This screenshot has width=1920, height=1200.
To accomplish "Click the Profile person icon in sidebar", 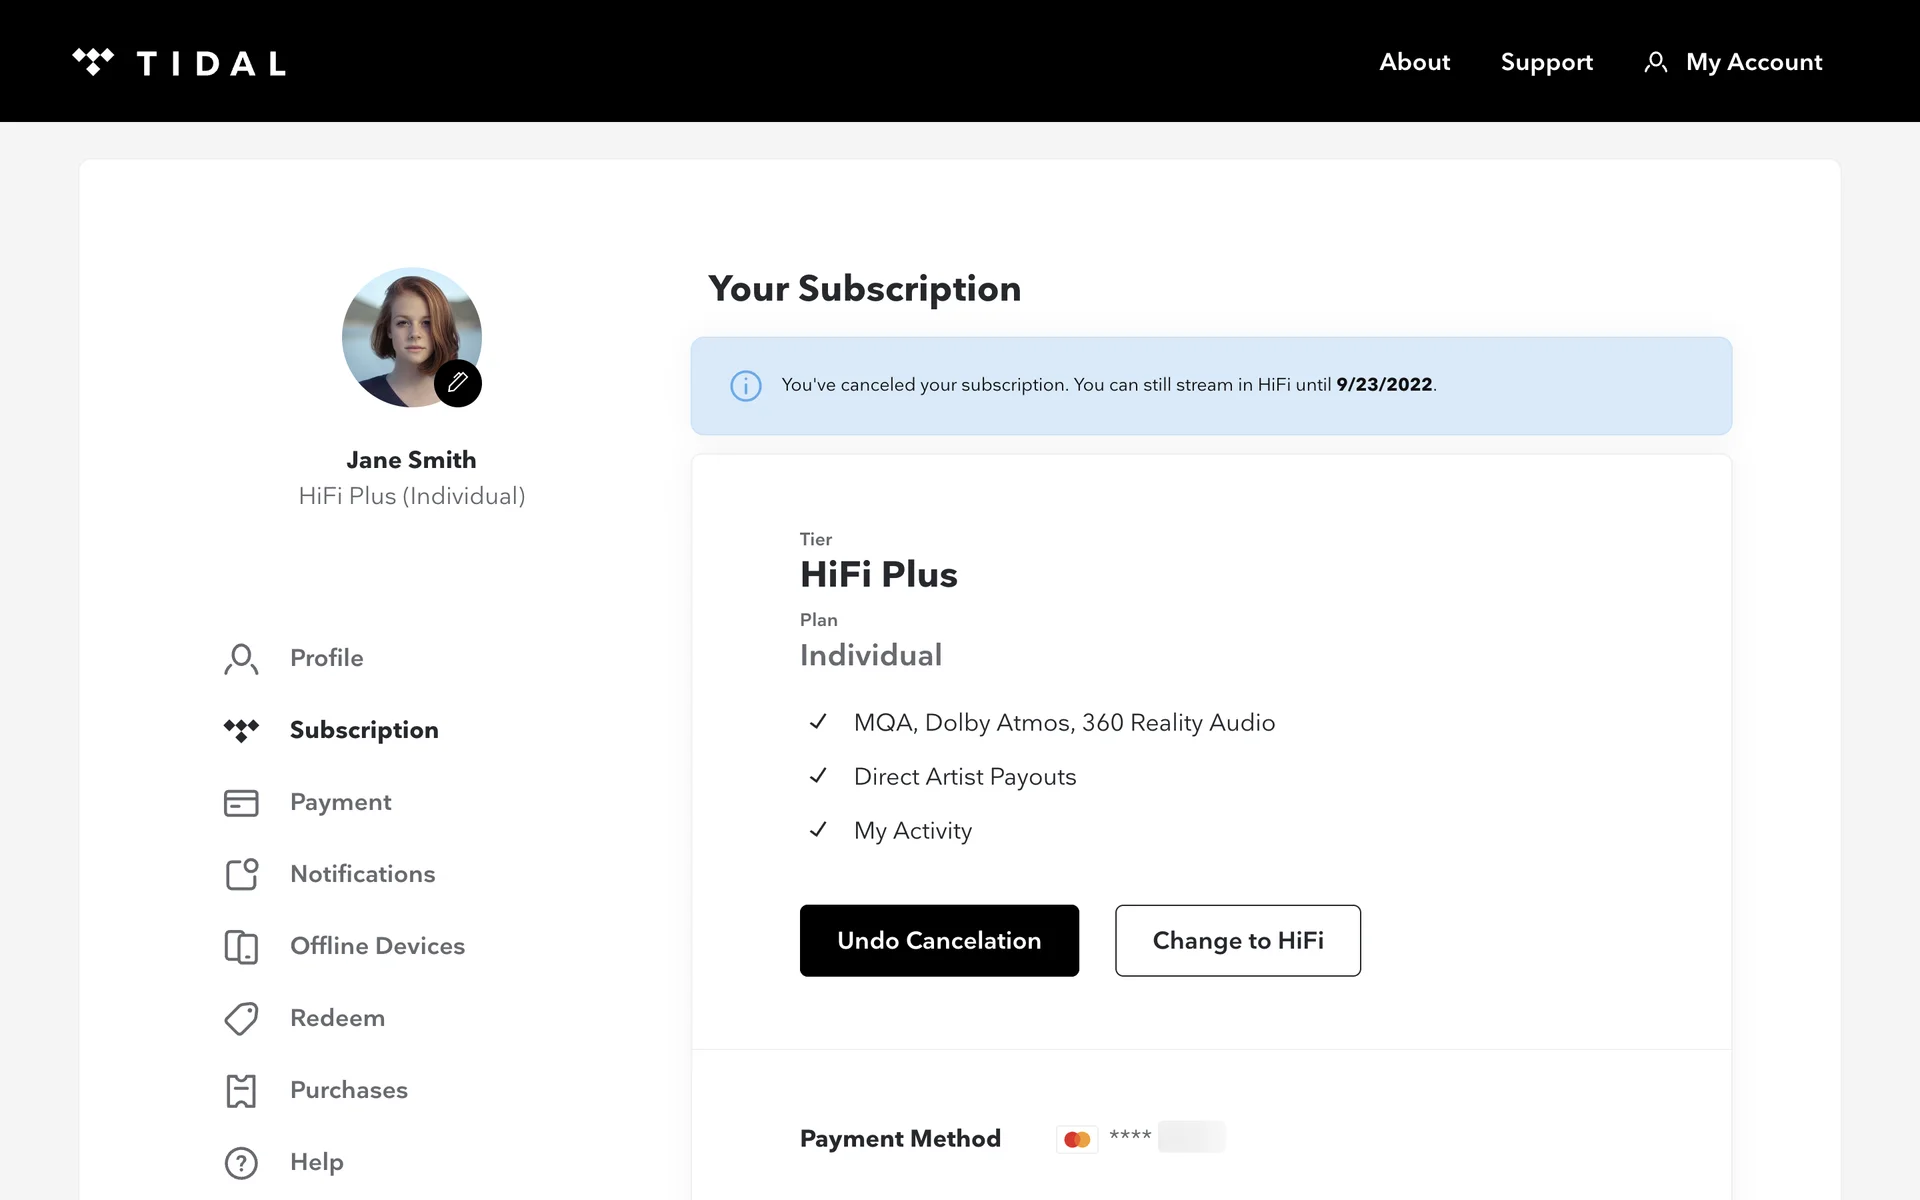I will pos(241,659).
